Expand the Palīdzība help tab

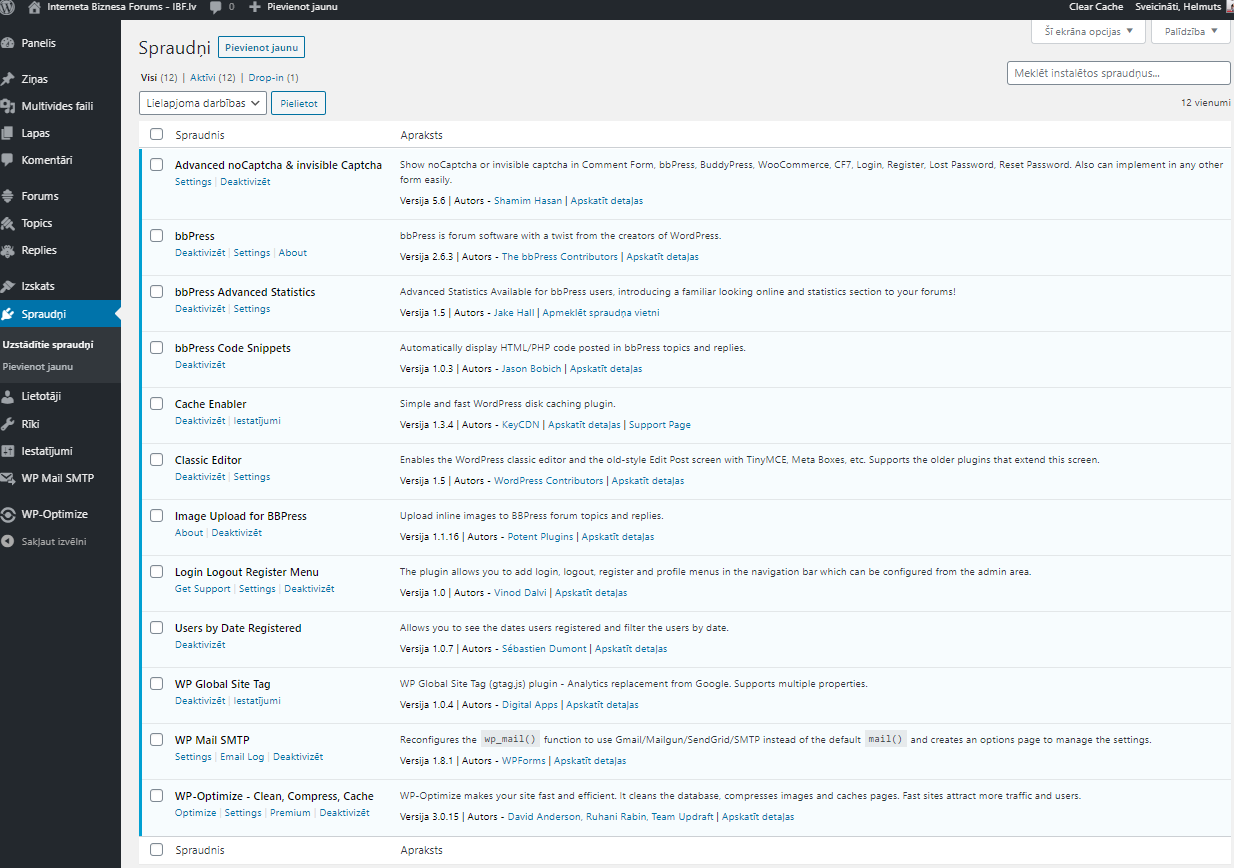[1190, 32]
